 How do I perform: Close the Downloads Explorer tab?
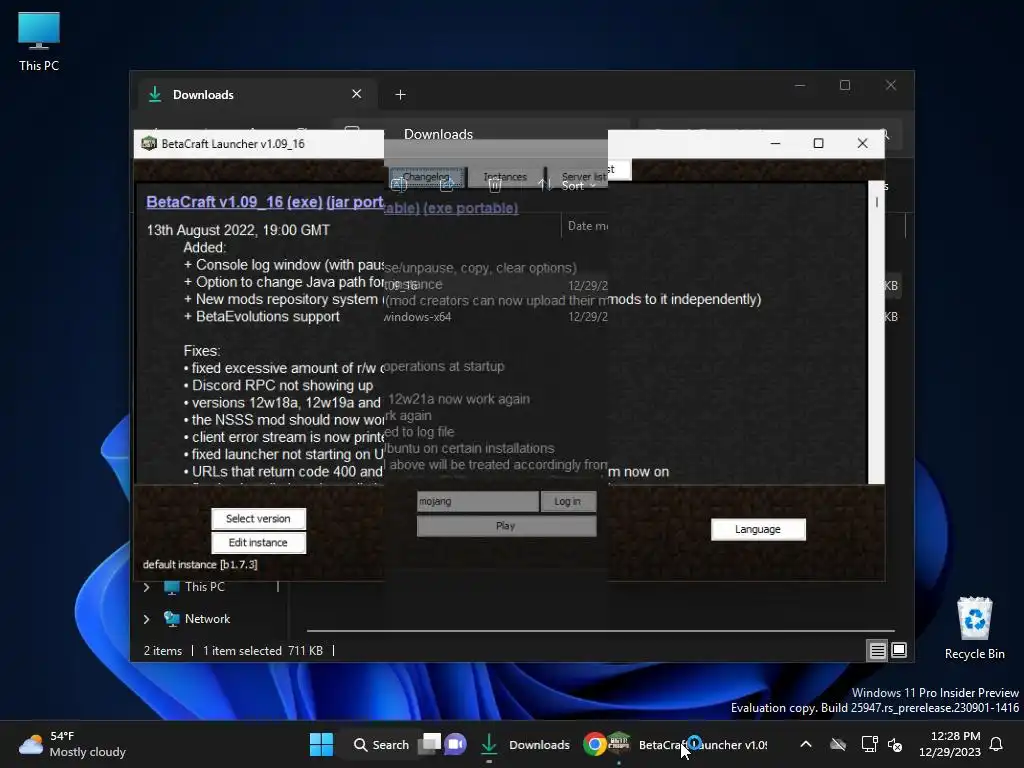(x=357, y=94)
